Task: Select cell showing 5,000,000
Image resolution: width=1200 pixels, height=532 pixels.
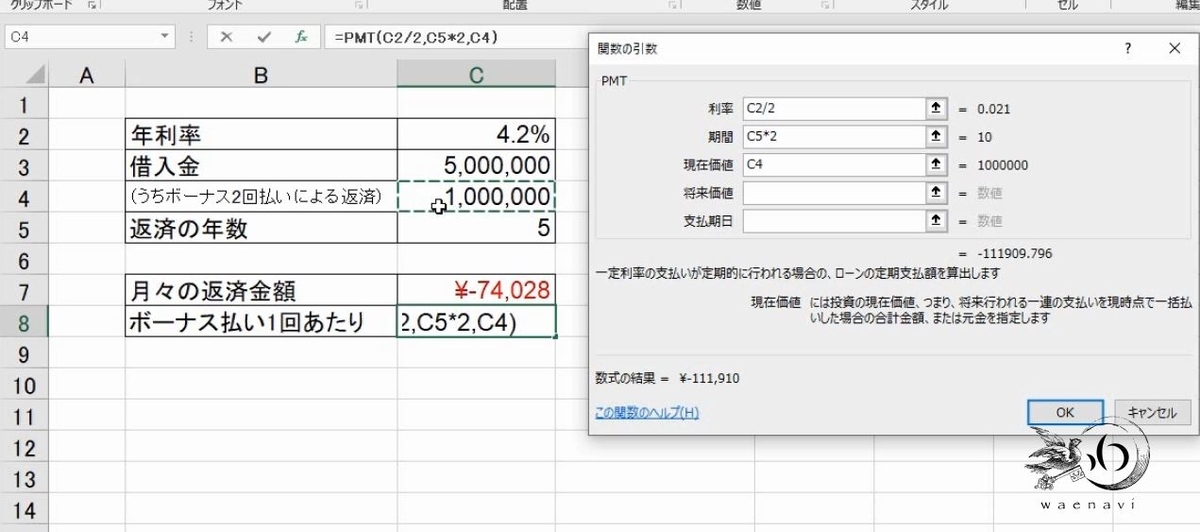Action: [x=476, y=166]
